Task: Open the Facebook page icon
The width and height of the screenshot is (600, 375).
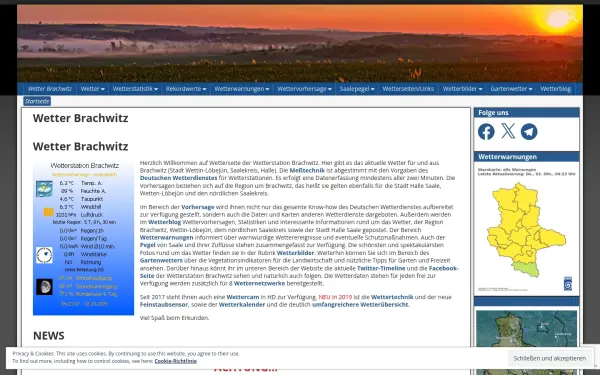Action: (486, 132)
